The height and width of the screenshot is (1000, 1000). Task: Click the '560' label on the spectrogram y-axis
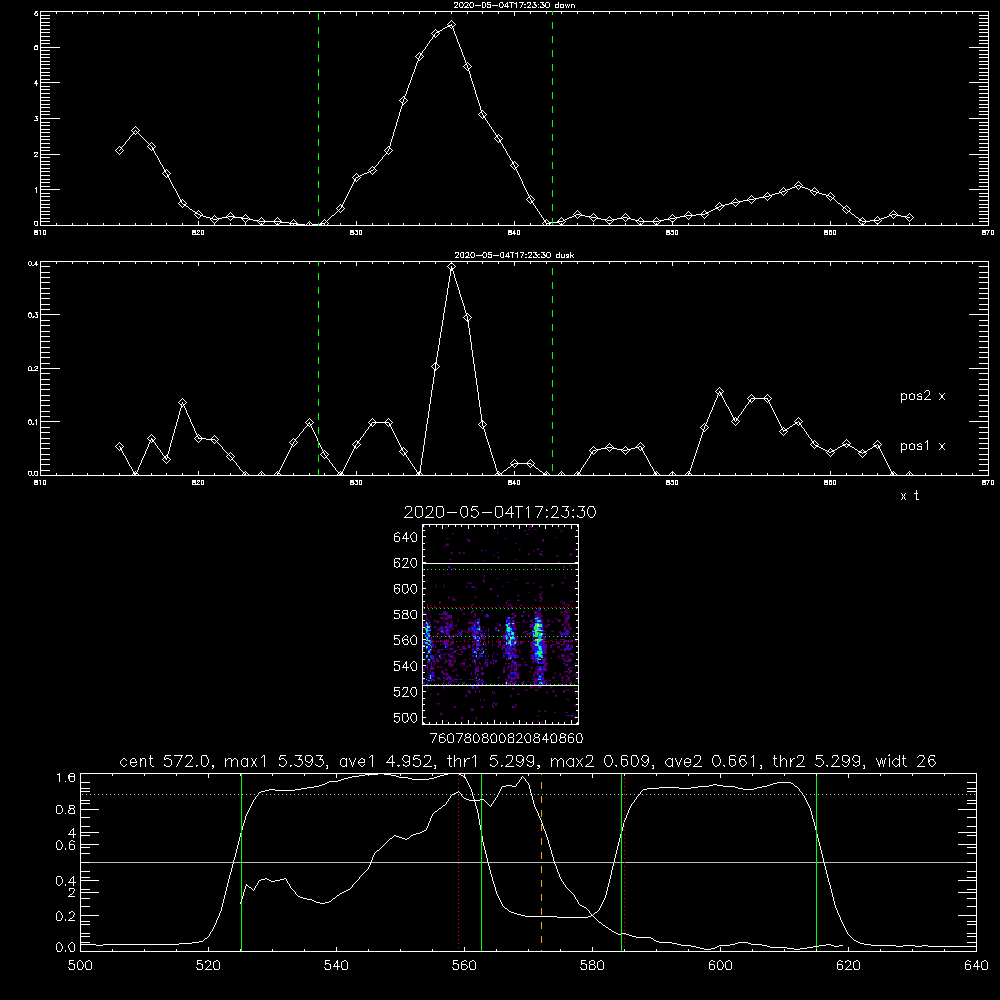[x=405, y=641]
